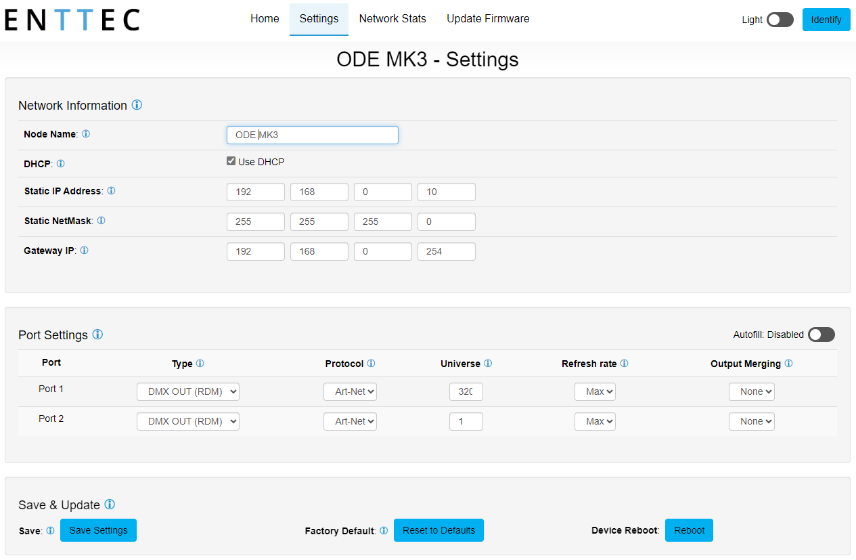
Task: Open Port 1 Output Merging dropdown
Action: click(752, 391)
